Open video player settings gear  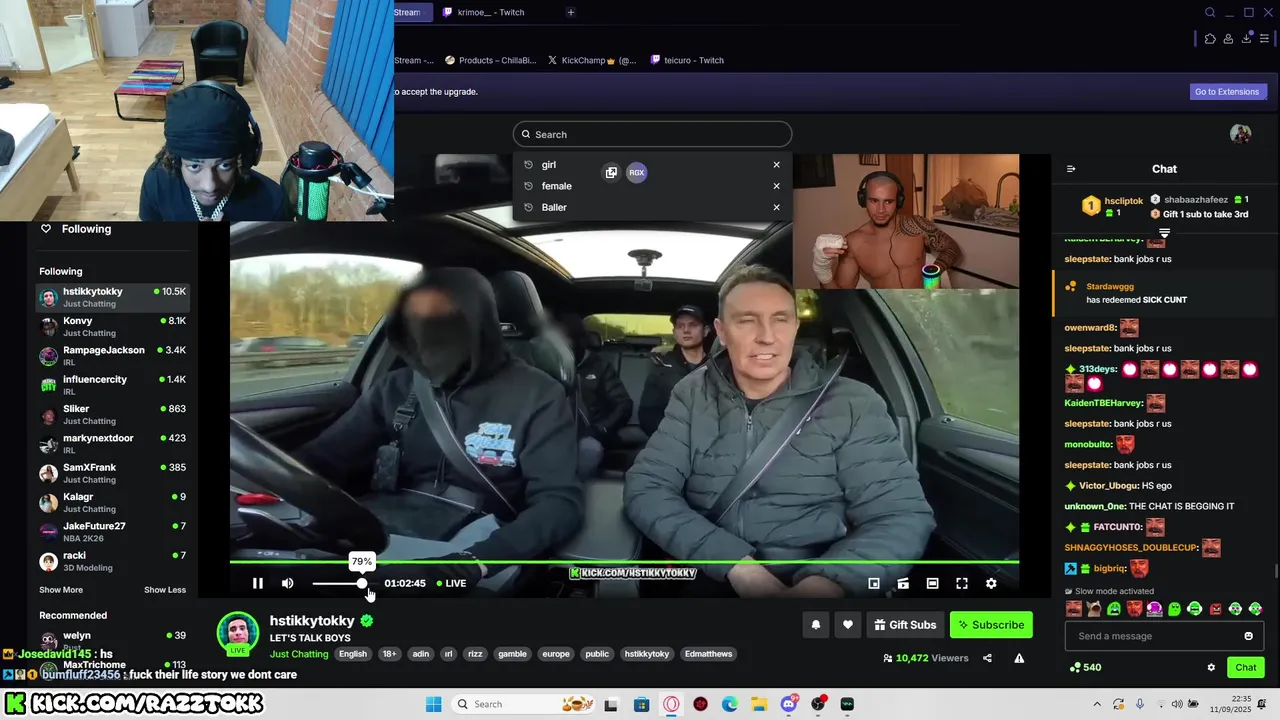[x=991, y=583]
